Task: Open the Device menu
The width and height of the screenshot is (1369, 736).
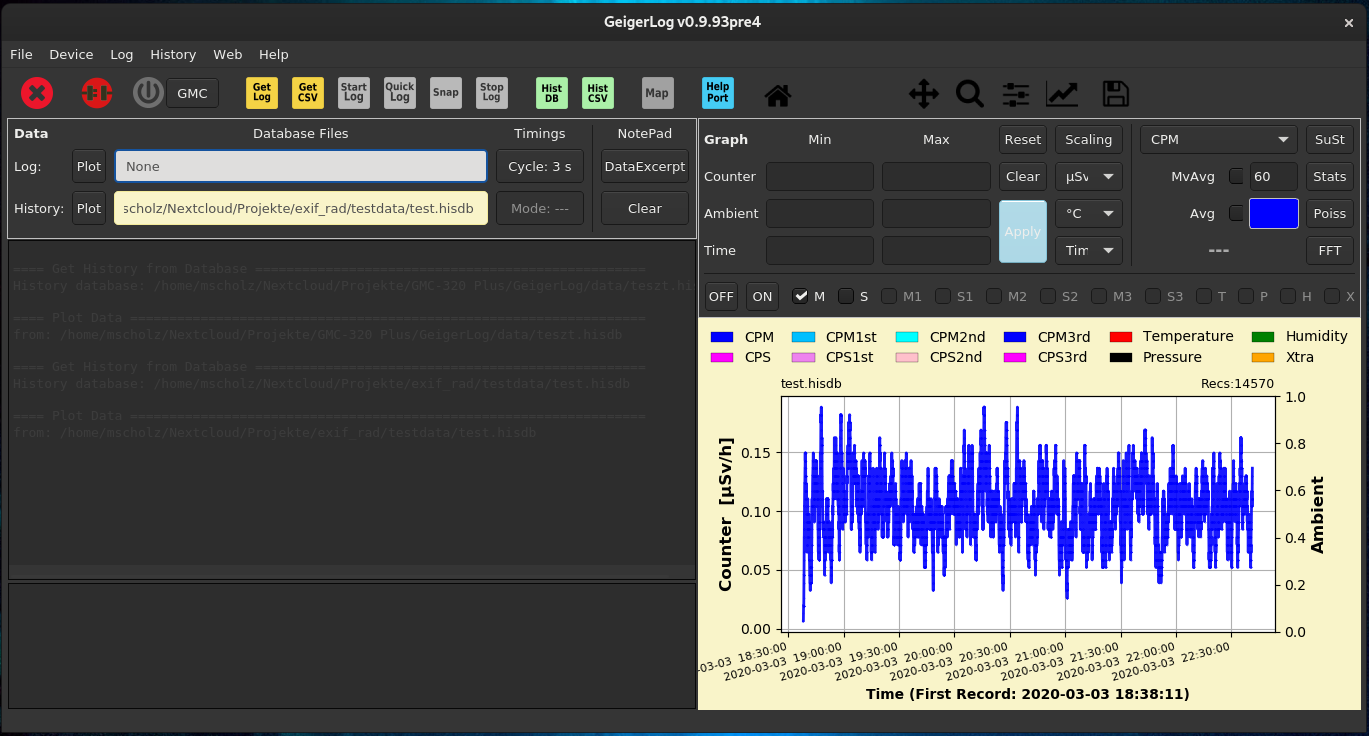Action: click(71, 54)
